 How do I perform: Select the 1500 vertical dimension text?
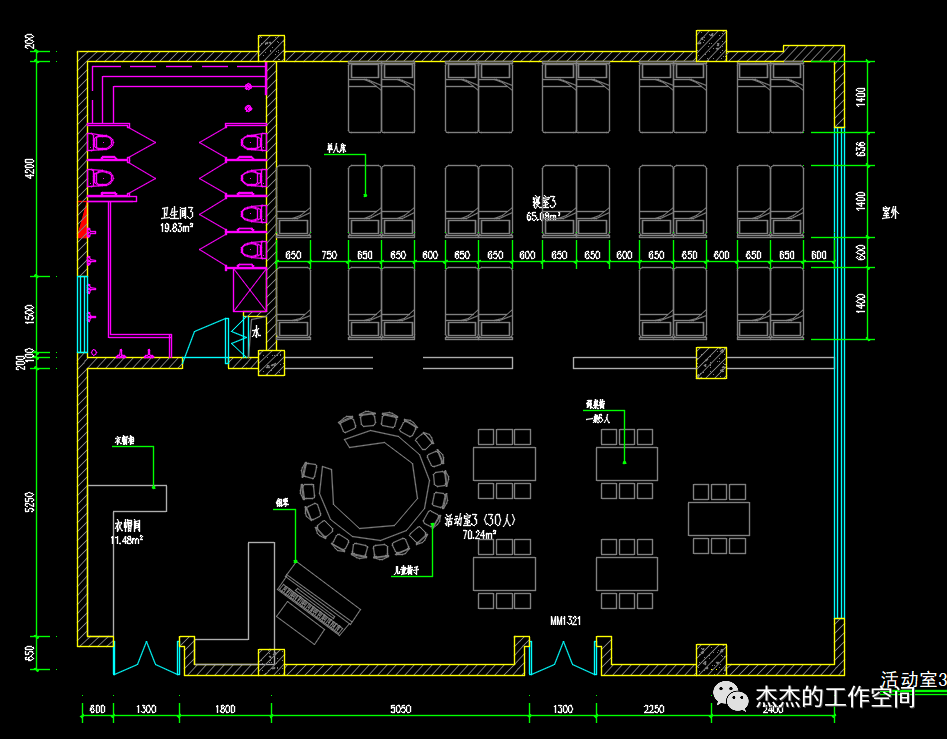(30, 314)
